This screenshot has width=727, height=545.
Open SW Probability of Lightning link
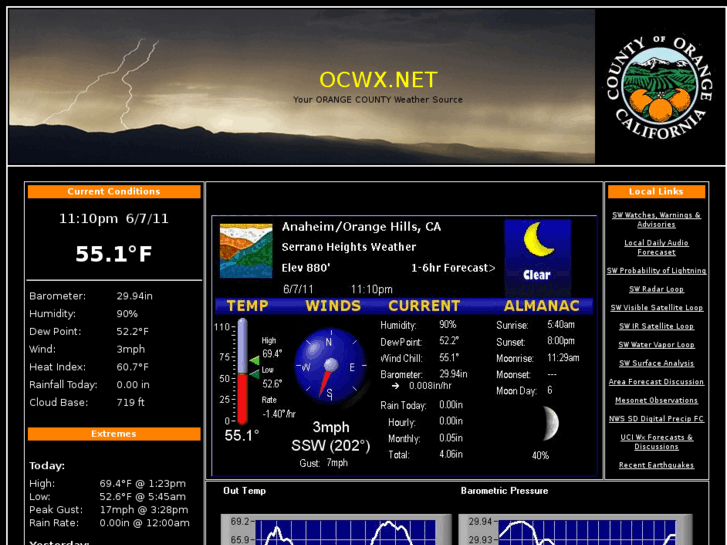point(656,270)
